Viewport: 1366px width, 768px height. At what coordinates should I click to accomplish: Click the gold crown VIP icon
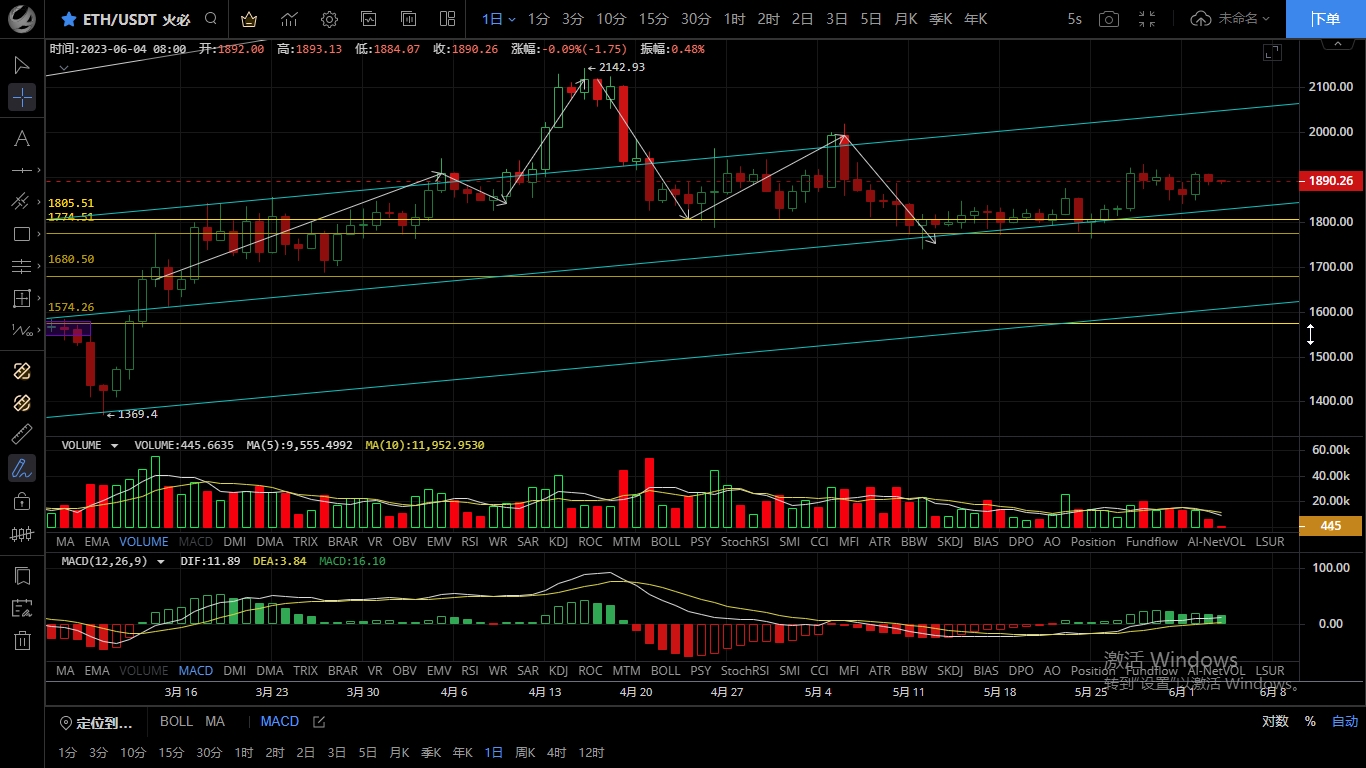coord(249,19)
